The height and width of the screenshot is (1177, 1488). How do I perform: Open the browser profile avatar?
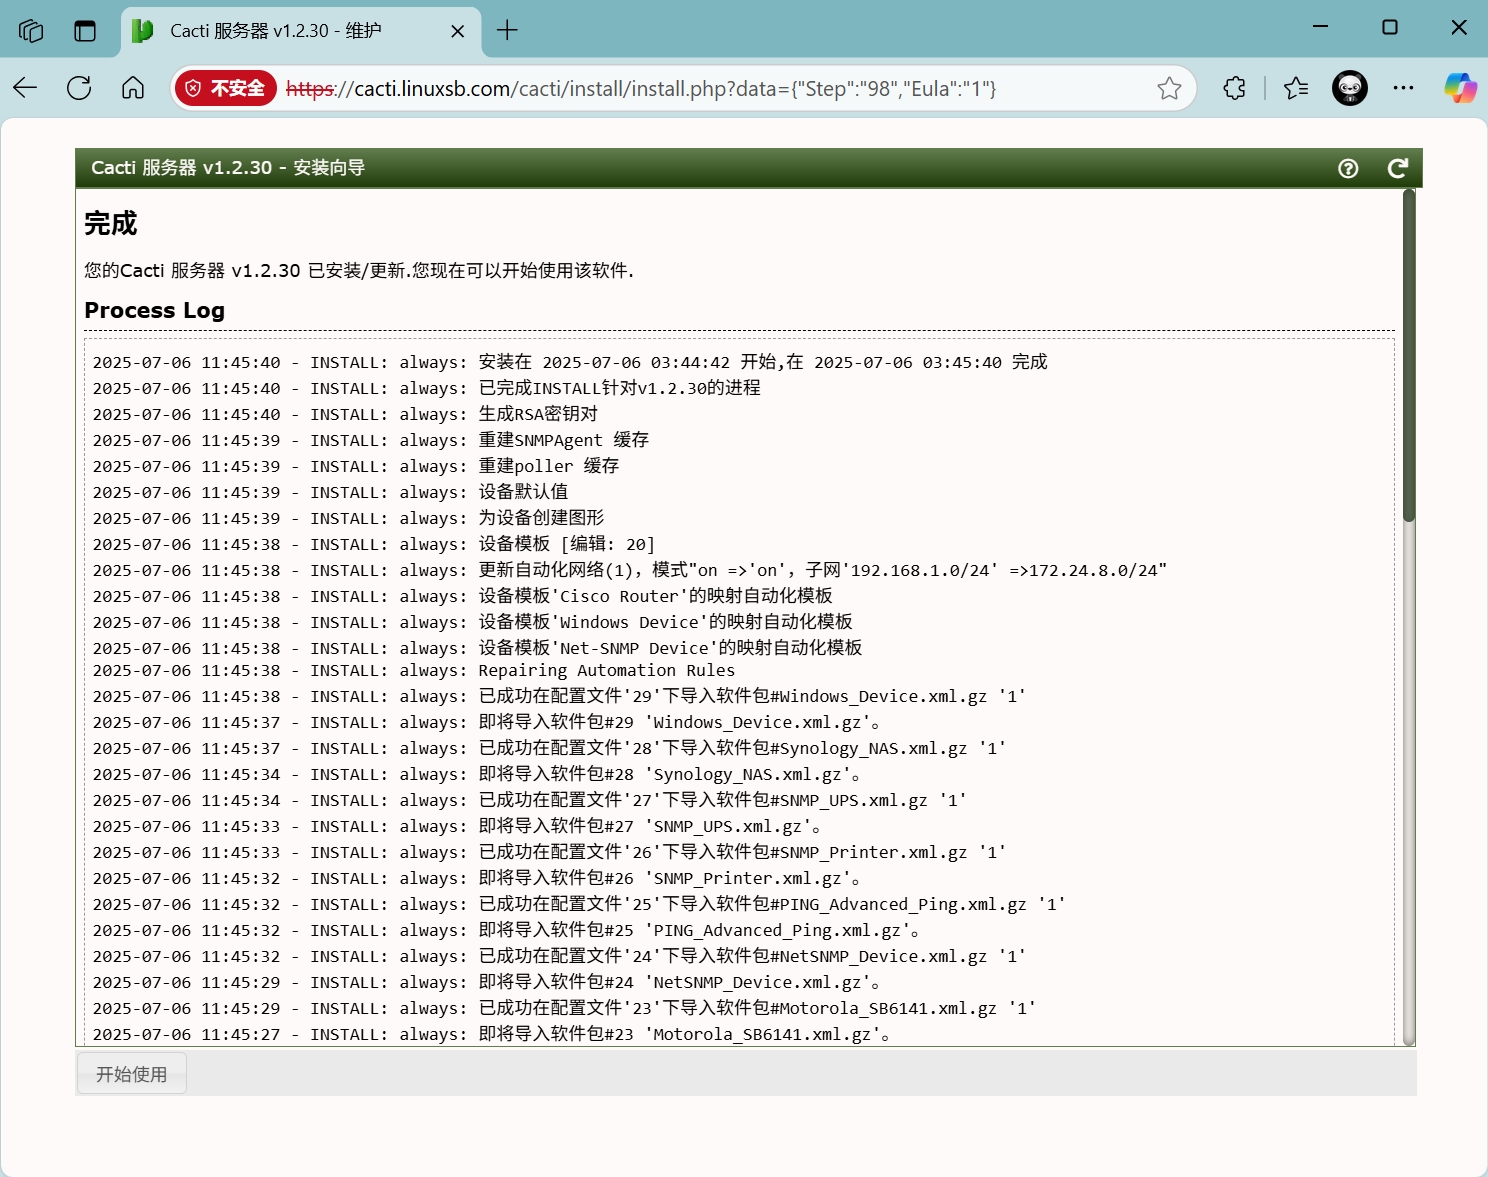[x=1350, y=88]
